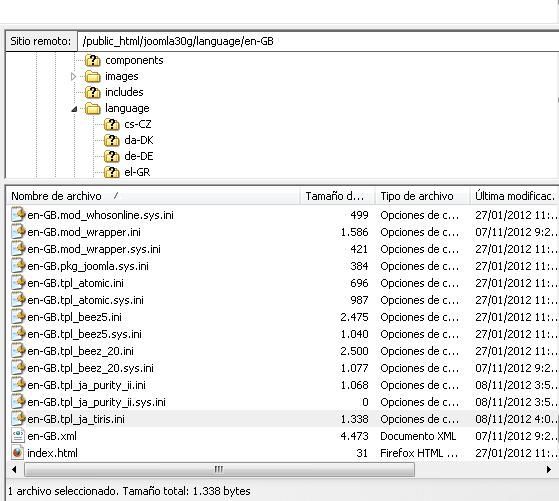The width and height of the screenshot is (559, 501).
Task: Click the index.html Firefox file icon
Action: point(18,453)
